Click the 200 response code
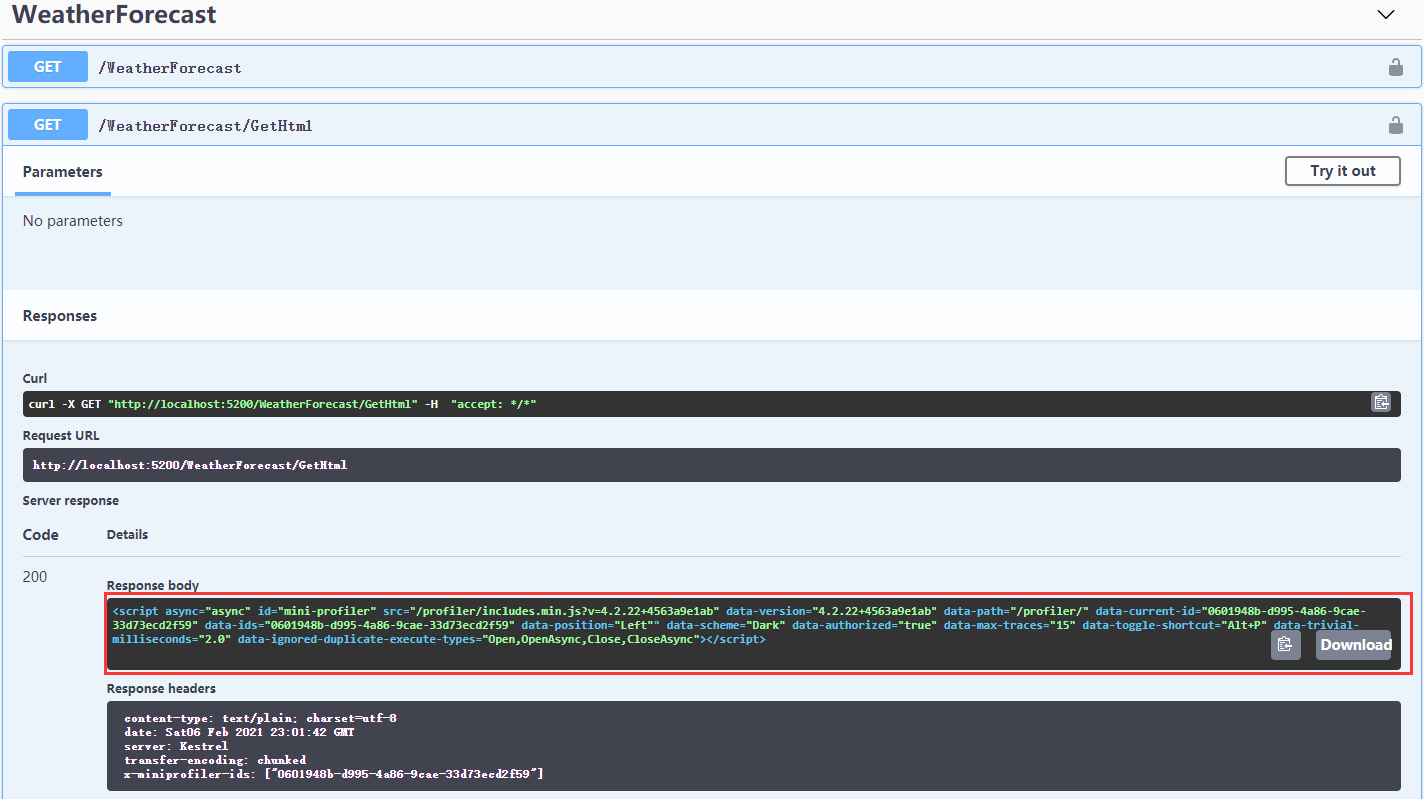Screen dimensions: 1424x799 point(35,577)
